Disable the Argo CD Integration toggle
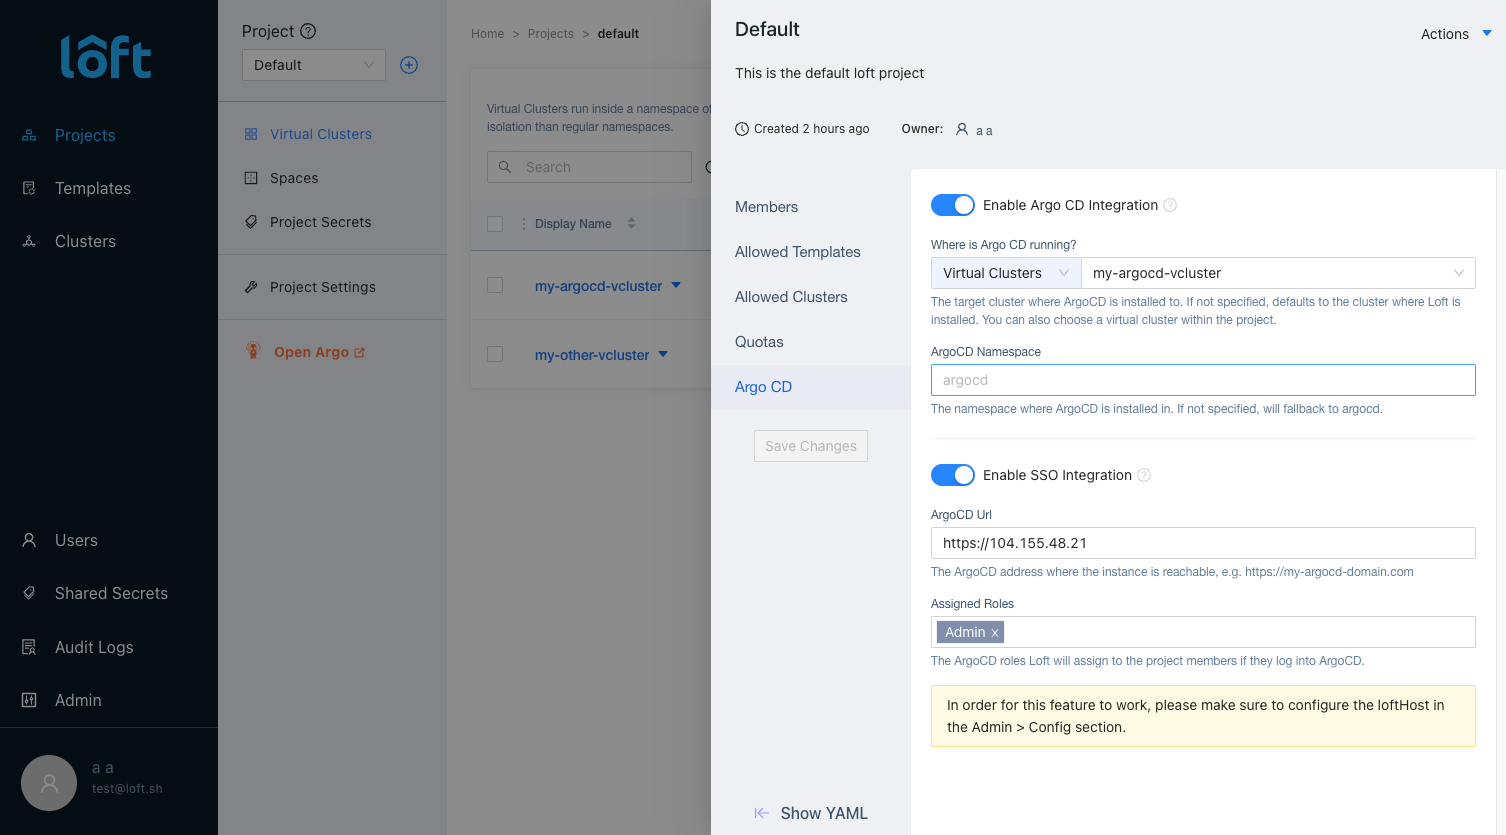 [952, 205]
